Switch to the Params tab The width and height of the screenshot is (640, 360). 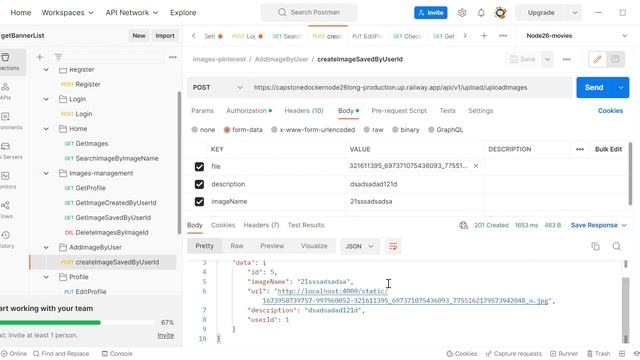coord(202,111)
